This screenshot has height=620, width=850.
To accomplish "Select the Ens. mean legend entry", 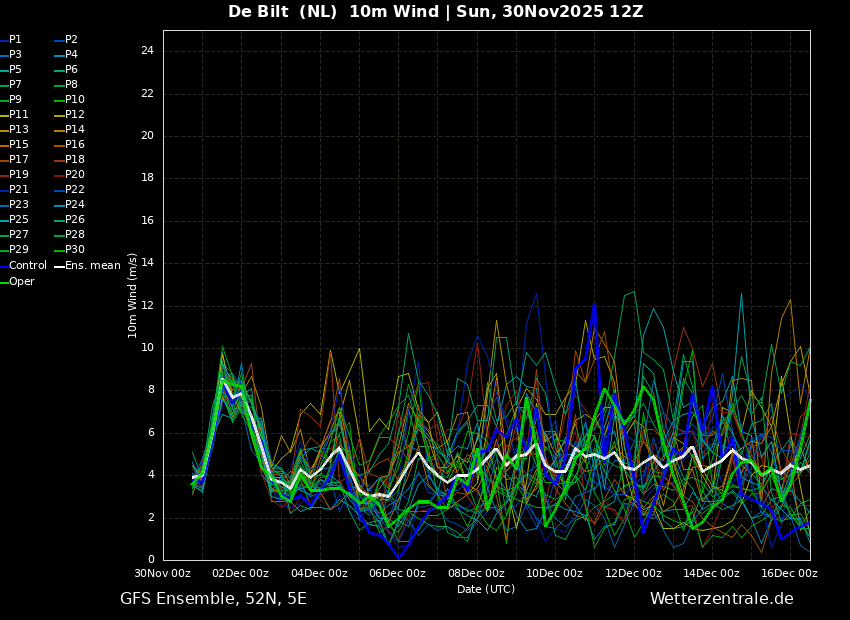I will 92,266.
